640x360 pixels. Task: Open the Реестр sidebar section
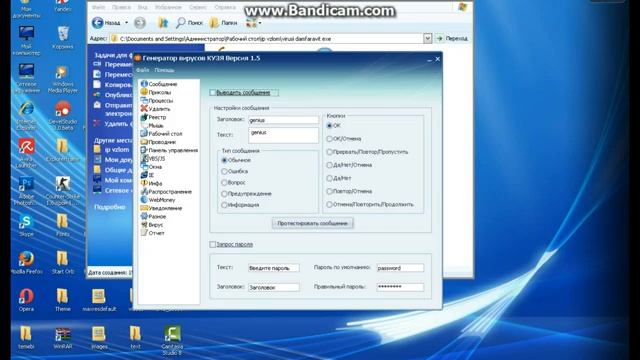153,117
